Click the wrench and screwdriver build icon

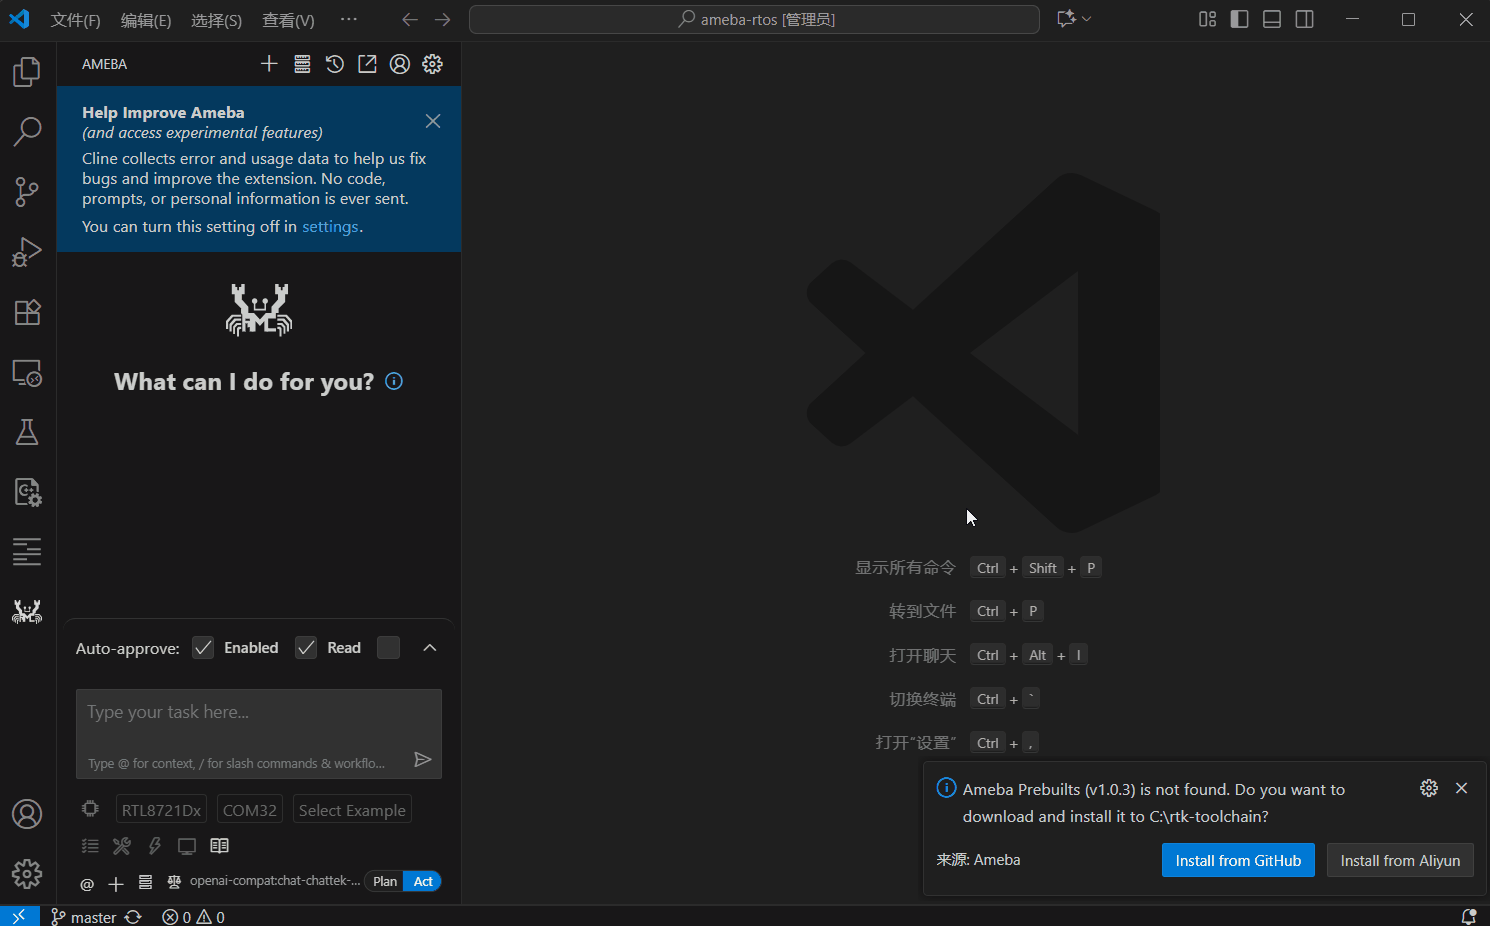point(122,846)
